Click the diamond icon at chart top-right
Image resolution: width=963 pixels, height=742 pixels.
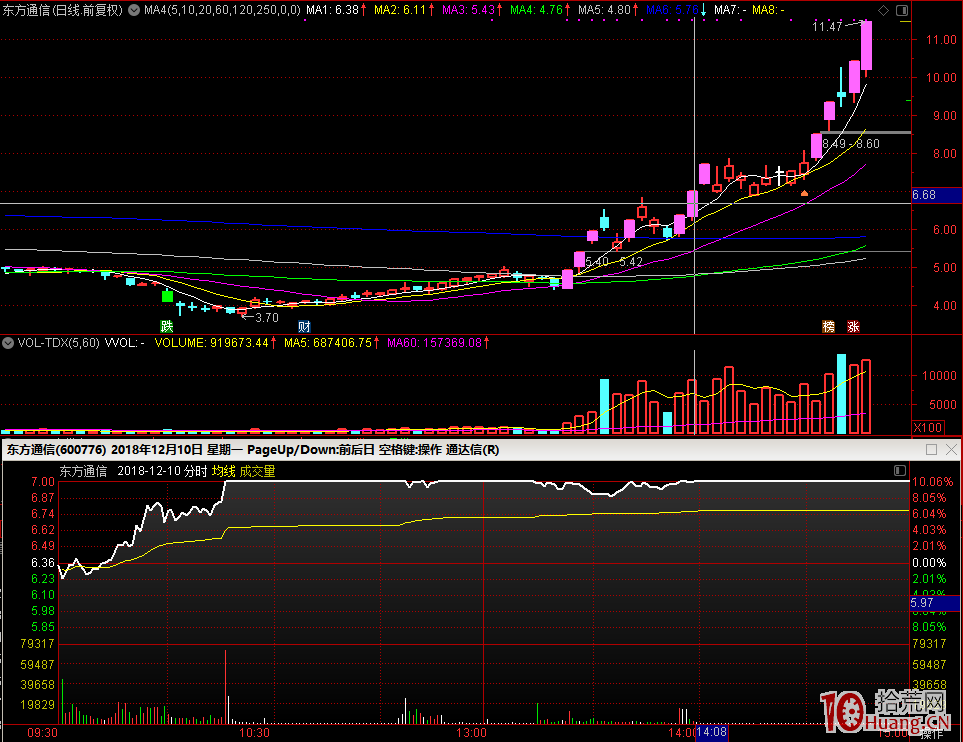[881, 10]
